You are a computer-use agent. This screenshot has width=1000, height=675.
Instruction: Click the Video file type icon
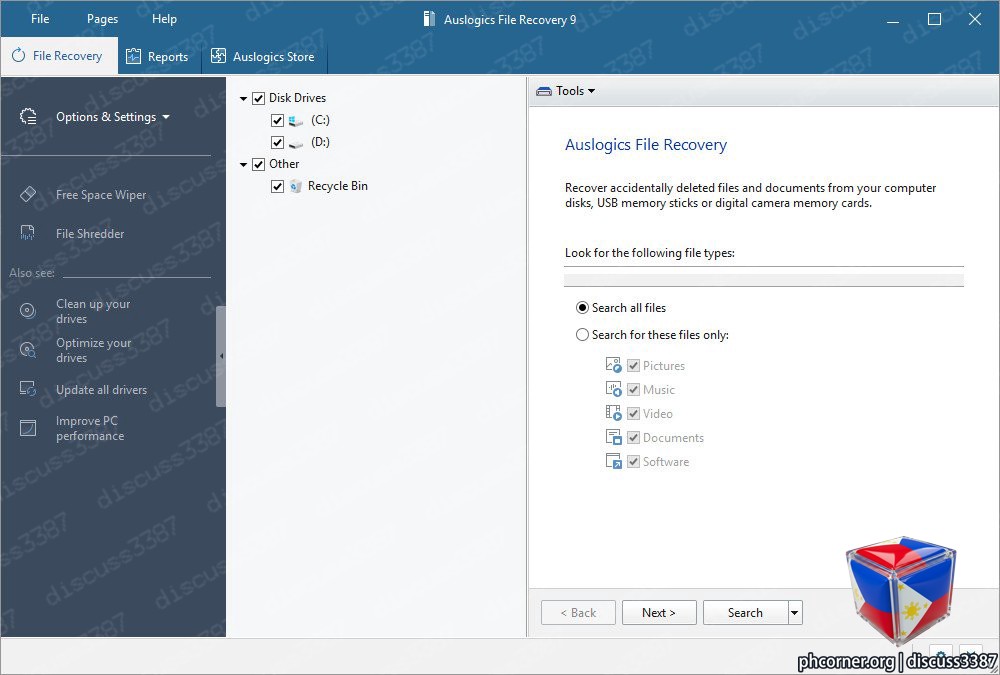613,413
